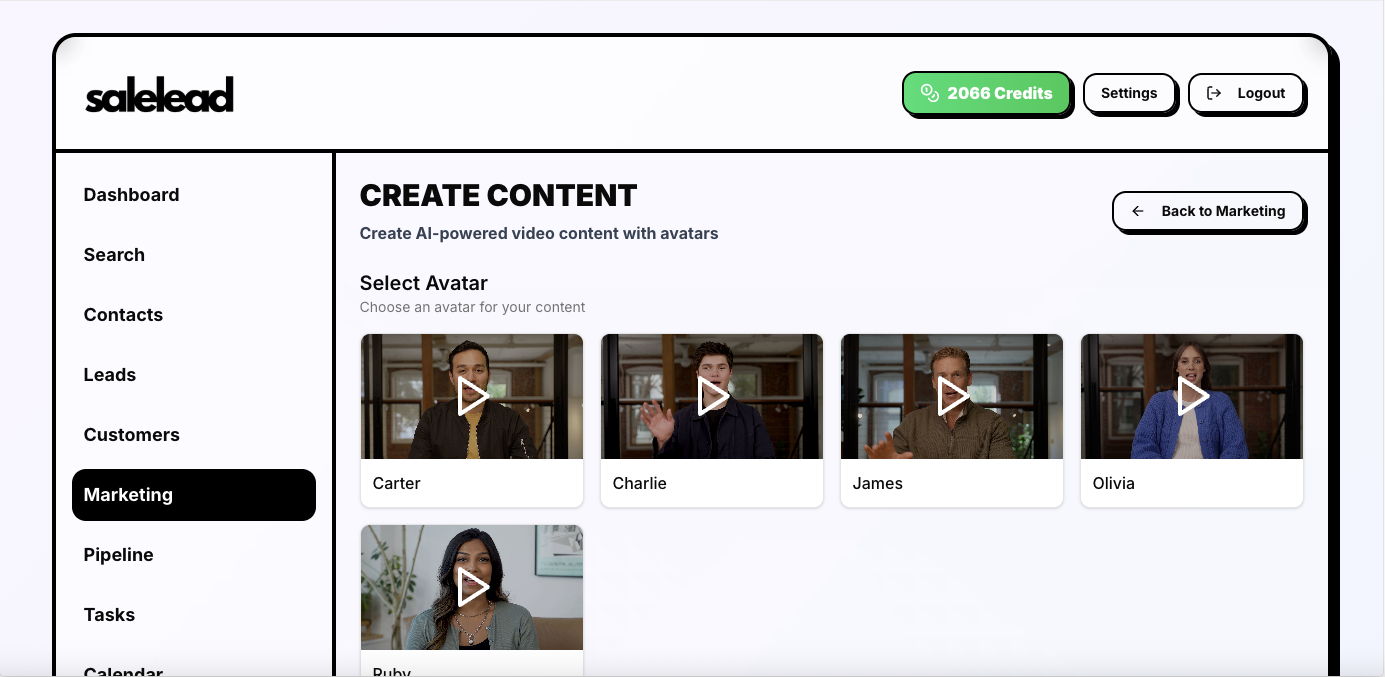Click the coins icon in Credits button
This screenshot has height=677, width=1385.
pyautogui.click(x=930, y=93)
